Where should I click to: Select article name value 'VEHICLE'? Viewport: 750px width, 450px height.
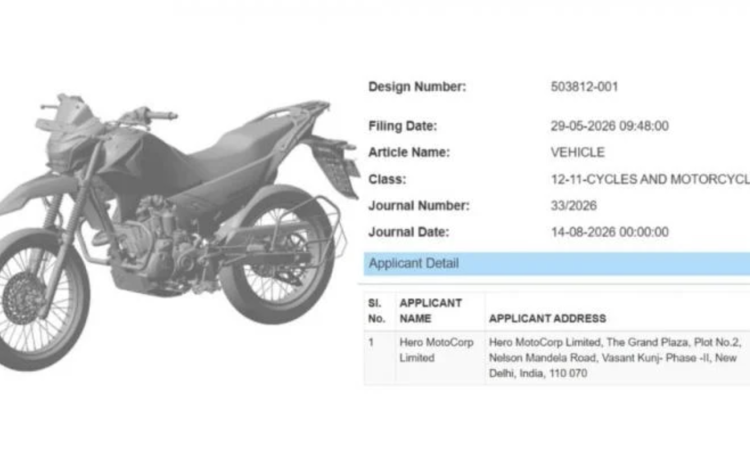click(x=577, y=153)
